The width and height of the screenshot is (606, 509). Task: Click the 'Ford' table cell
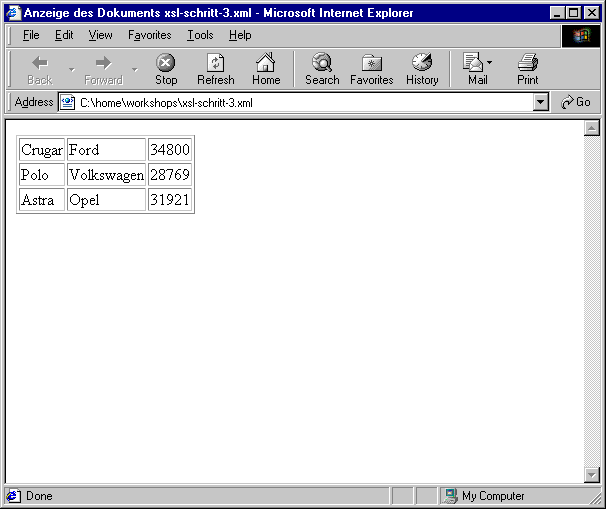click(x=106, y=150)
